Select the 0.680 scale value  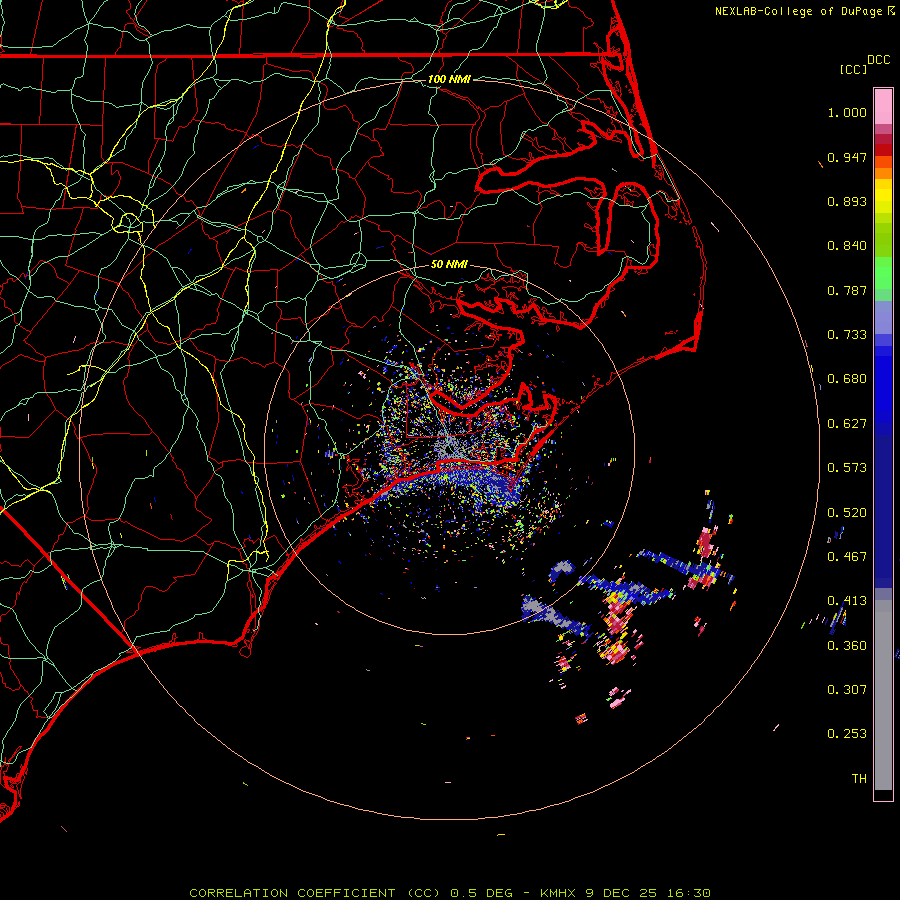pyautogui.click(x=847, y=379)
